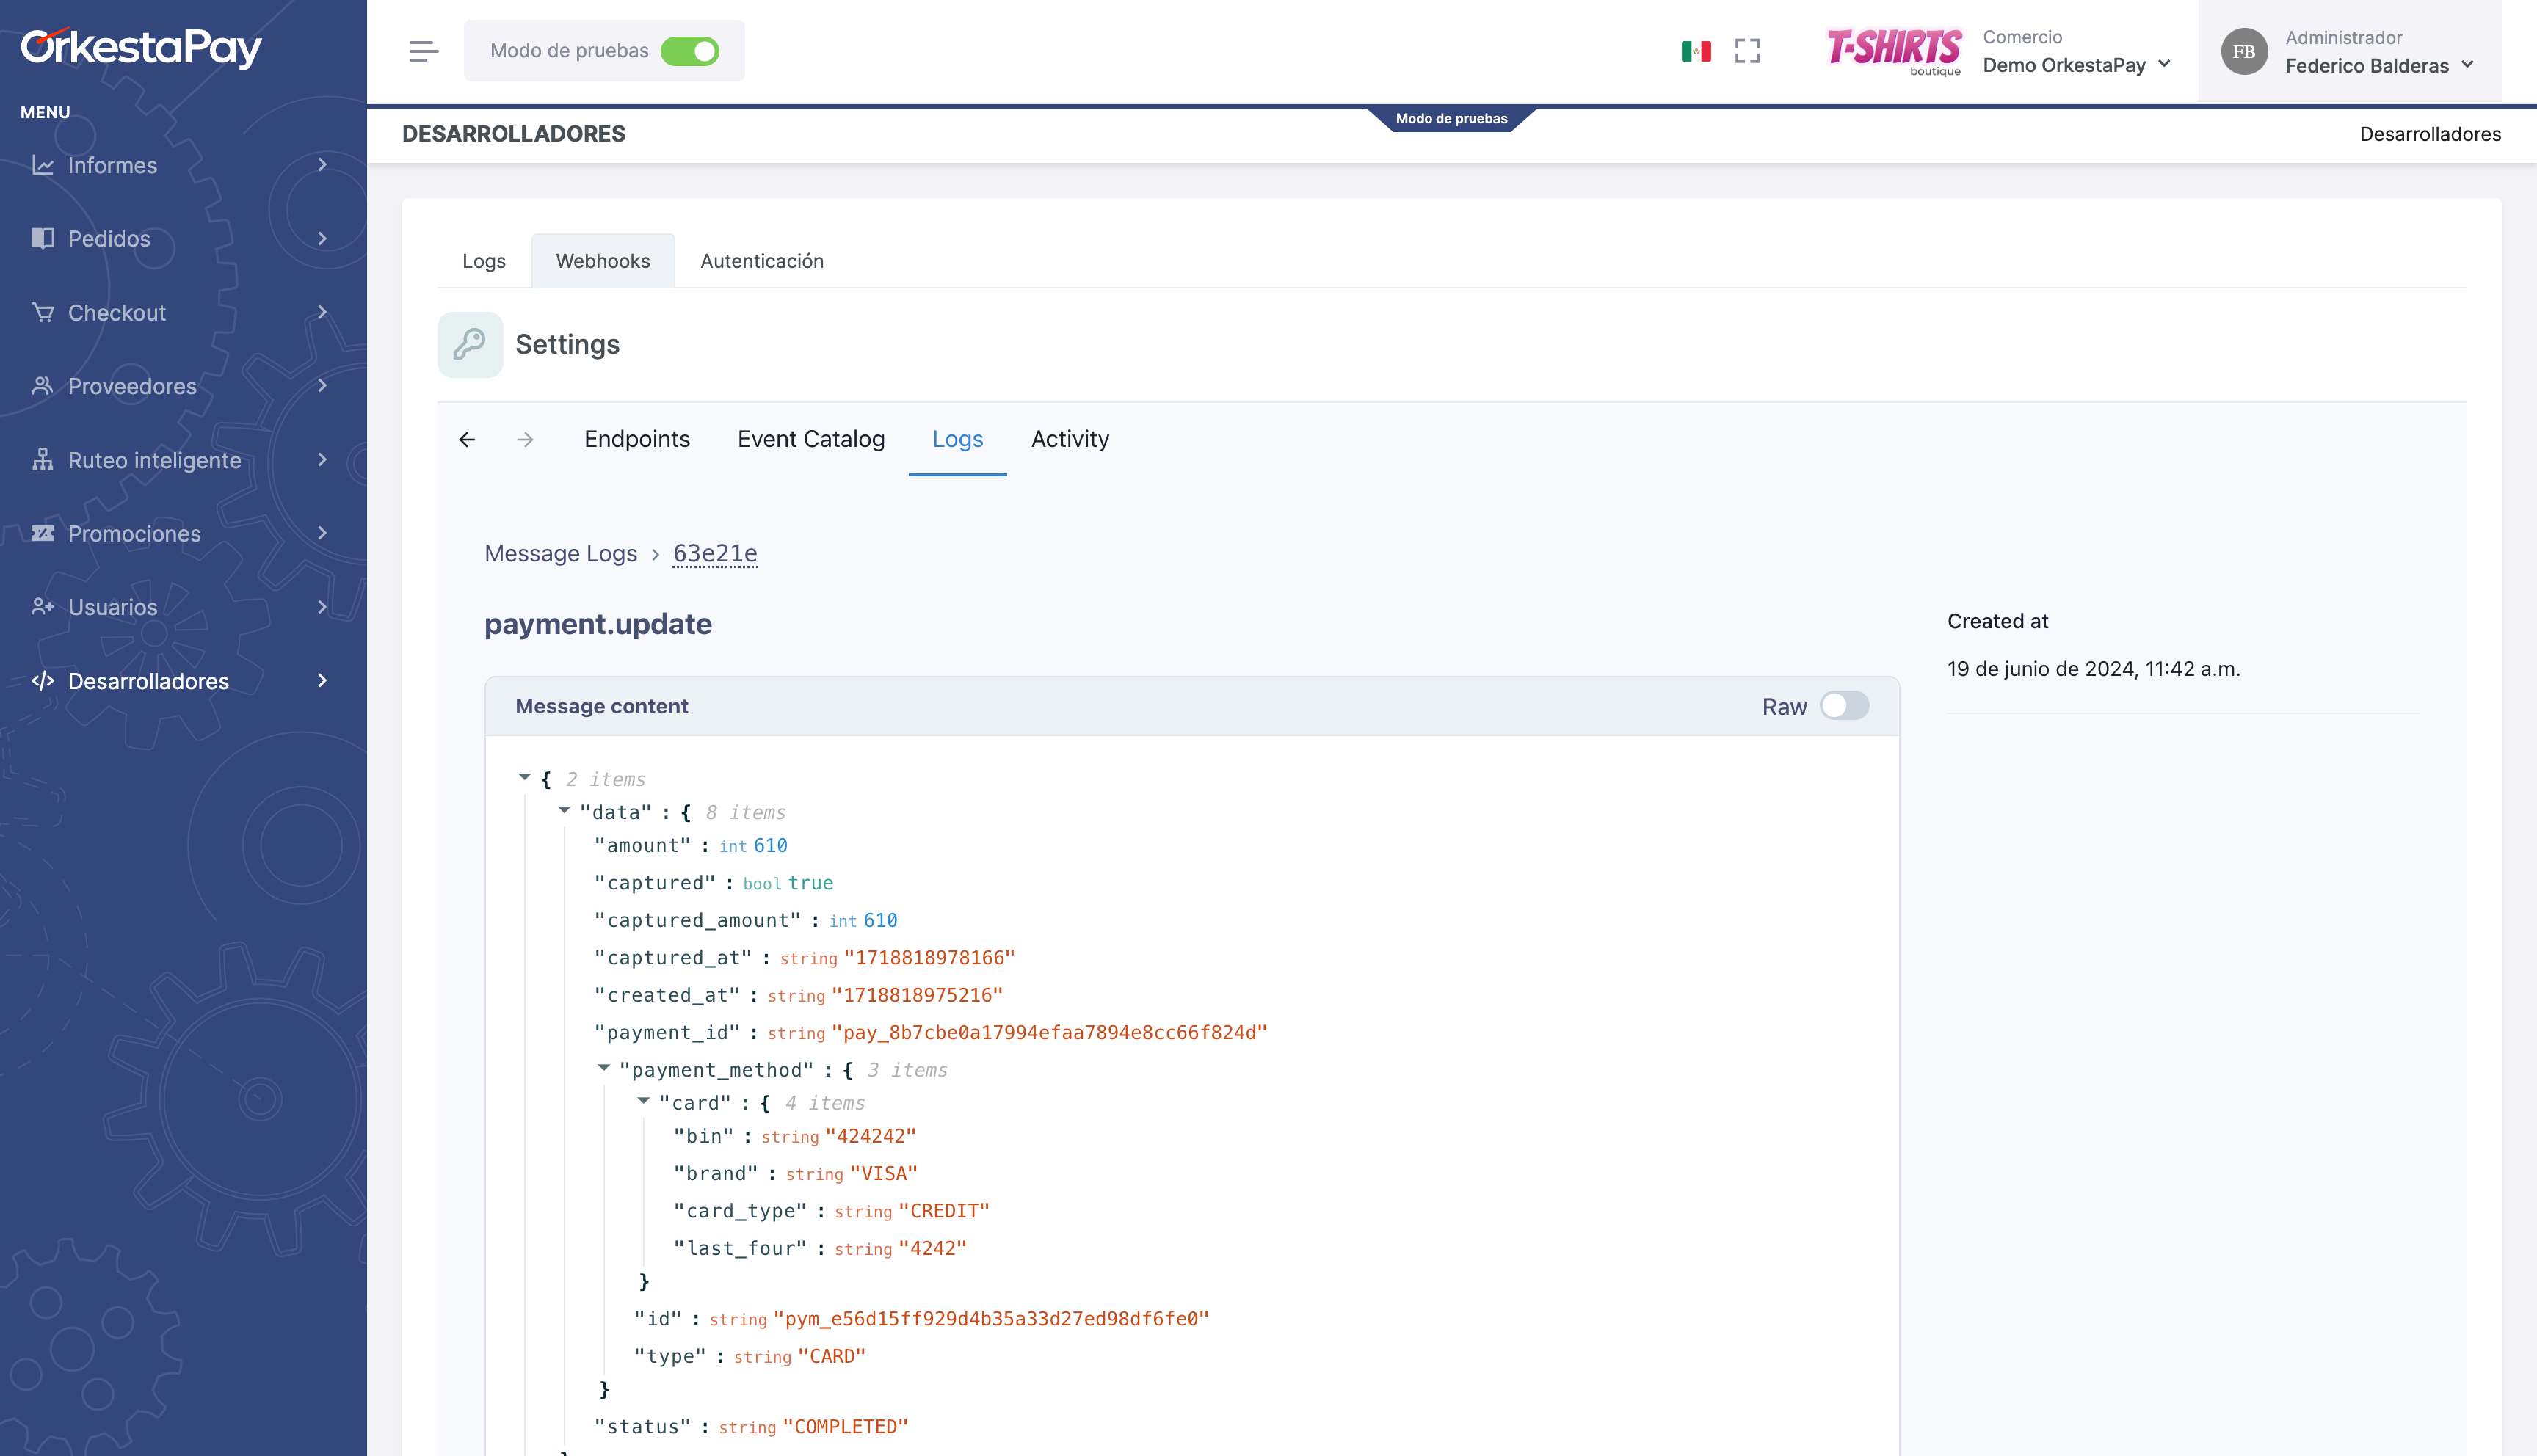Viewport: 2537px width, 1456px height.
Task: Expand the Desarrolladores menu chevron
Action: pos(322,681)
